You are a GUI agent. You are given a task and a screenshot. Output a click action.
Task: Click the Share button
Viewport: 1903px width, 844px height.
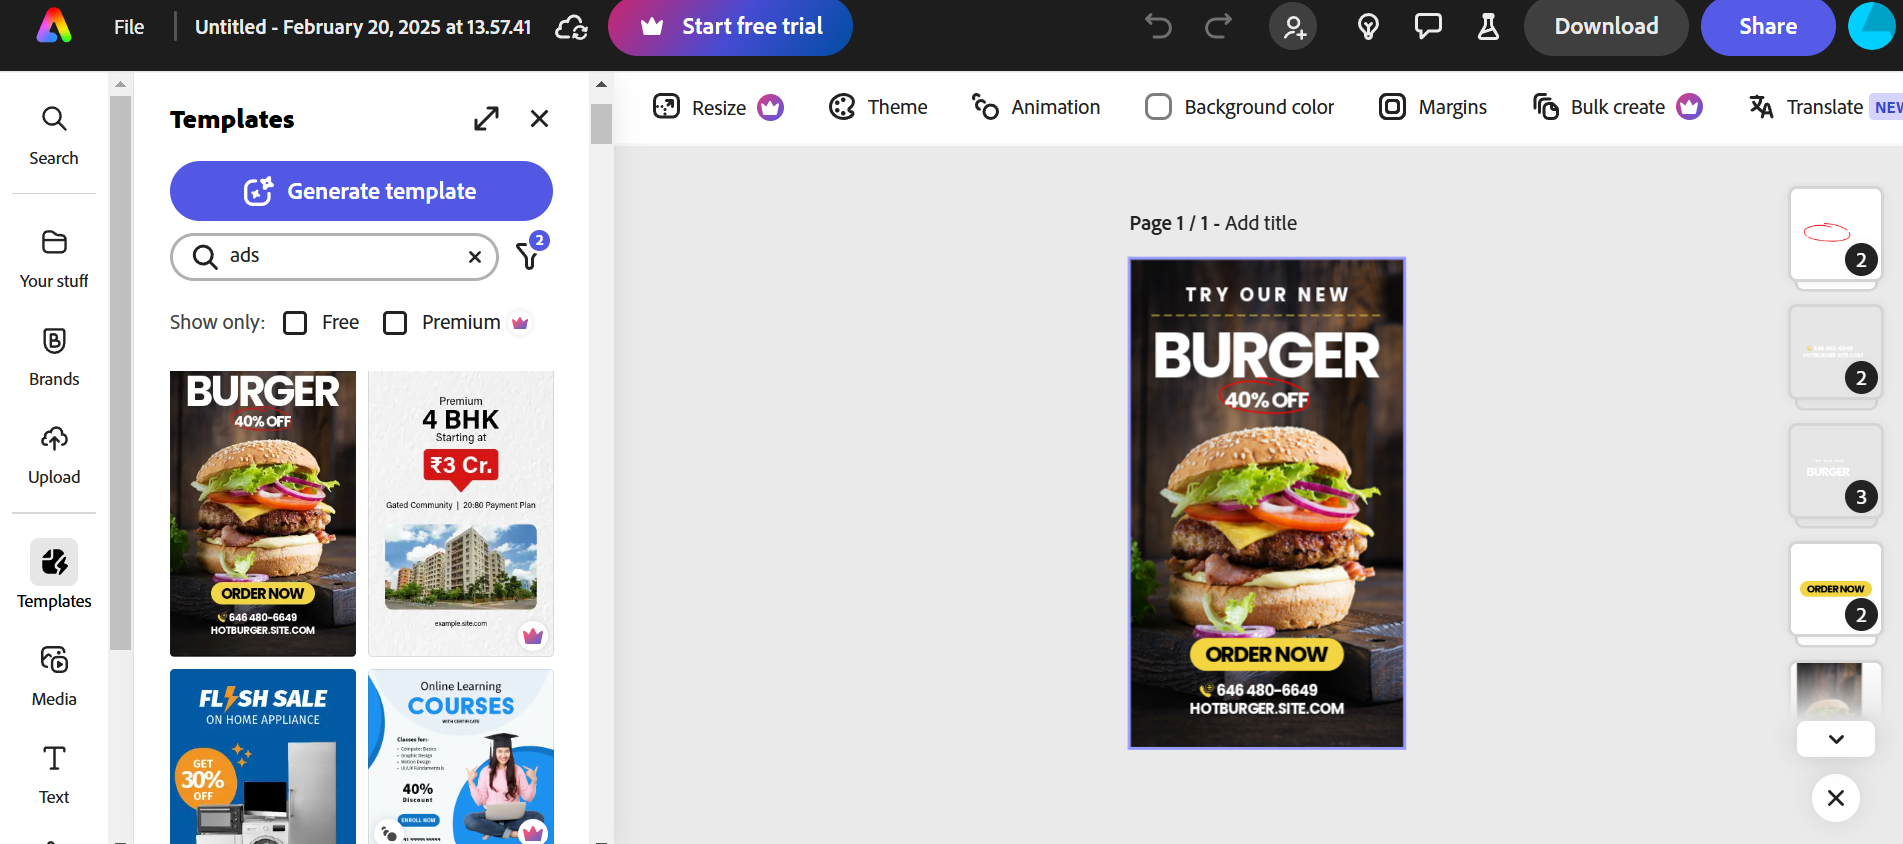tap(1767, 27)
